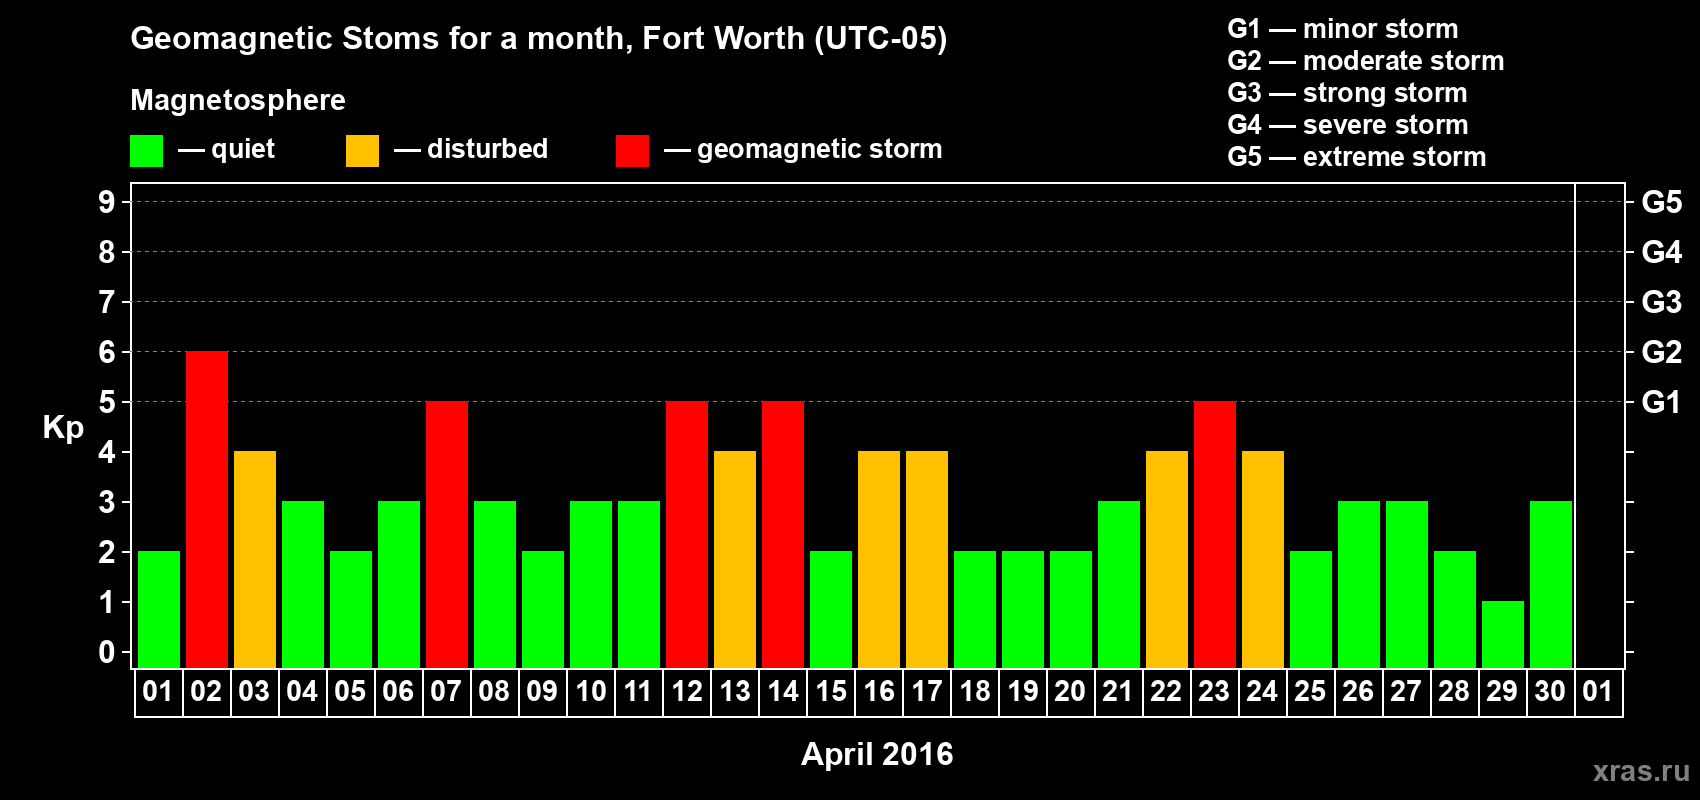Click the G3 label on right axis
The image size is (1700, 800).
1662,302
